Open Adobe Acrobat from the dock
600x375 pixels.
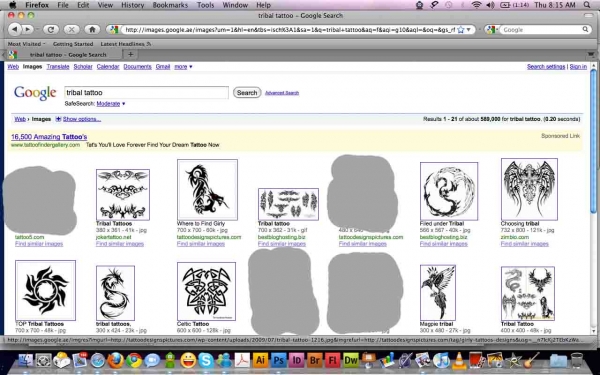(242, 360)
